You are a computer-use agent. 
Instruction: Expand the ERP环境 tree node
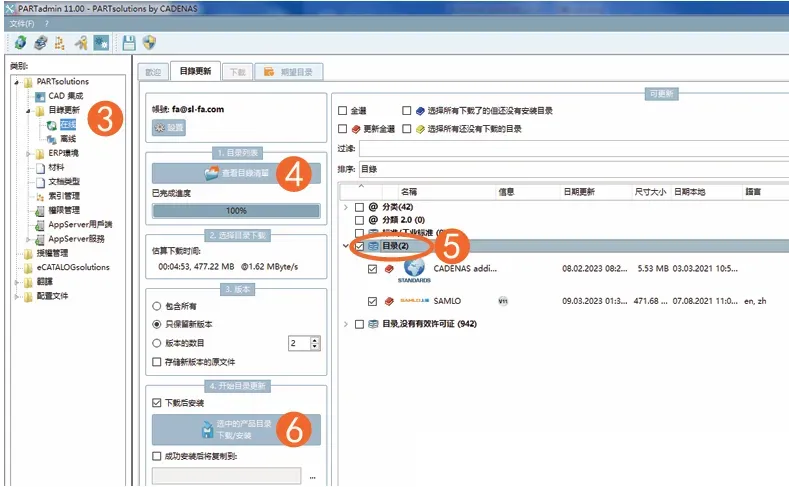(x=28, y=153)
